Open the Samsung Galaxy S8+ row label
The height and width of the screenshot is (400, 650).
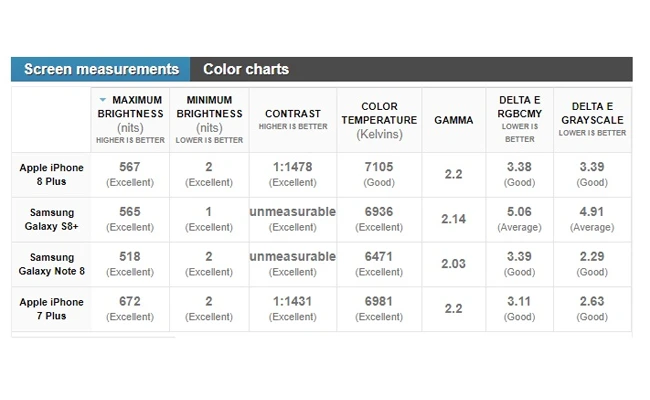(52, 218)
